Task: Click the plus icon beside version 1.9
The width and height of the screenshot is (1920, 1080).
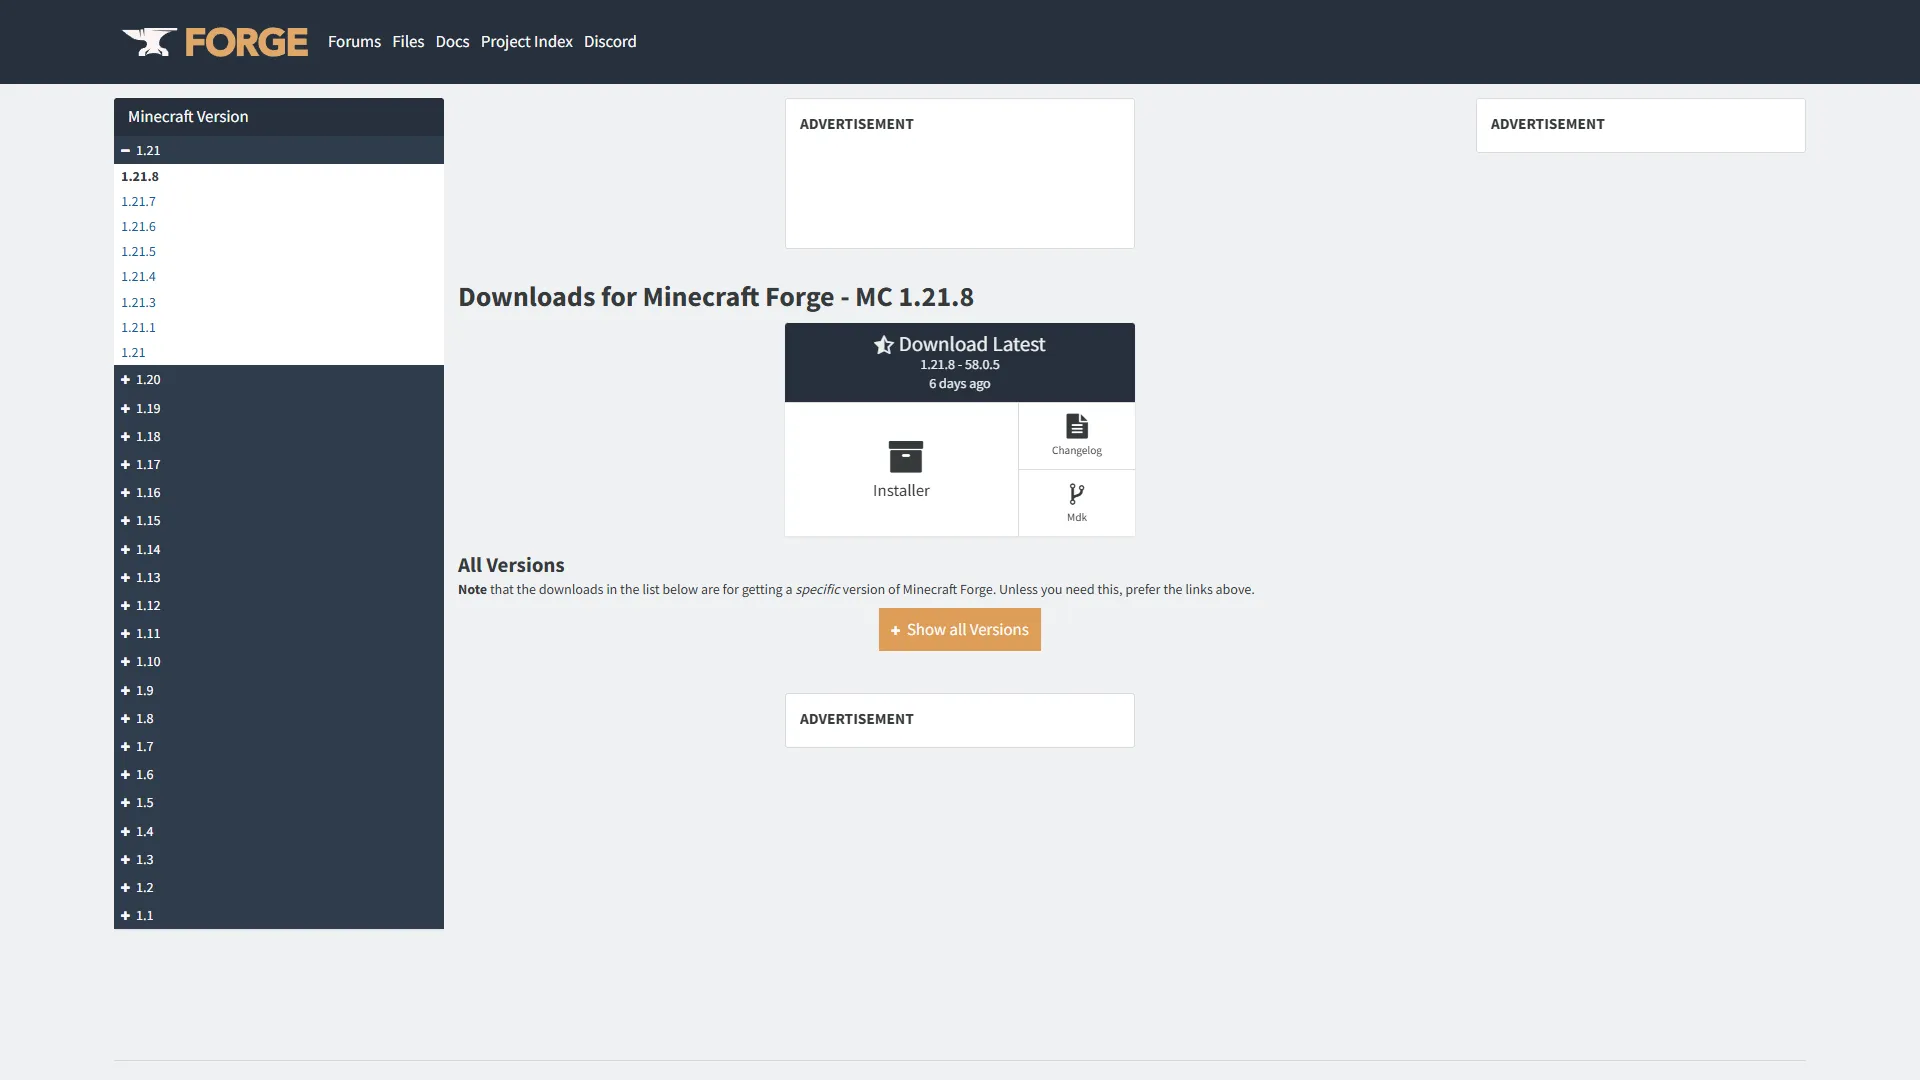Action: point(126,690)
